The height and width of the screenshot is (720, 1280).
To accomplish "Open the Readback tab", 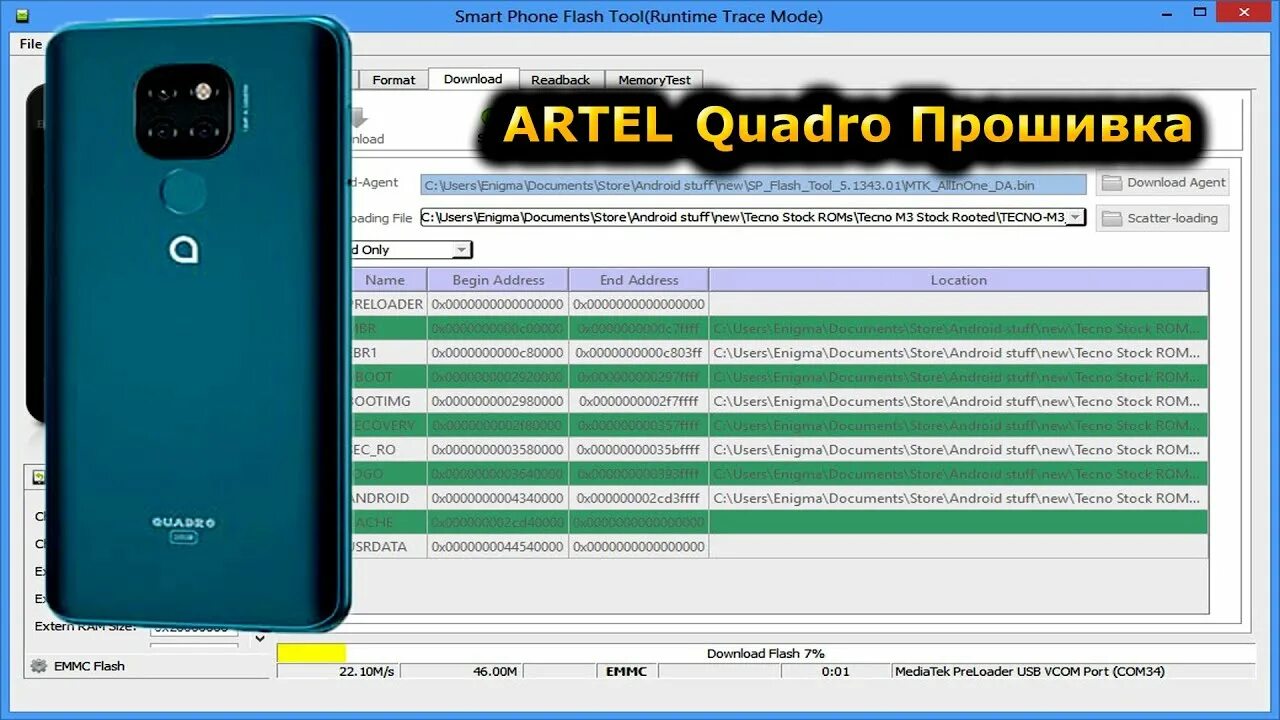I will coord(560,80).
